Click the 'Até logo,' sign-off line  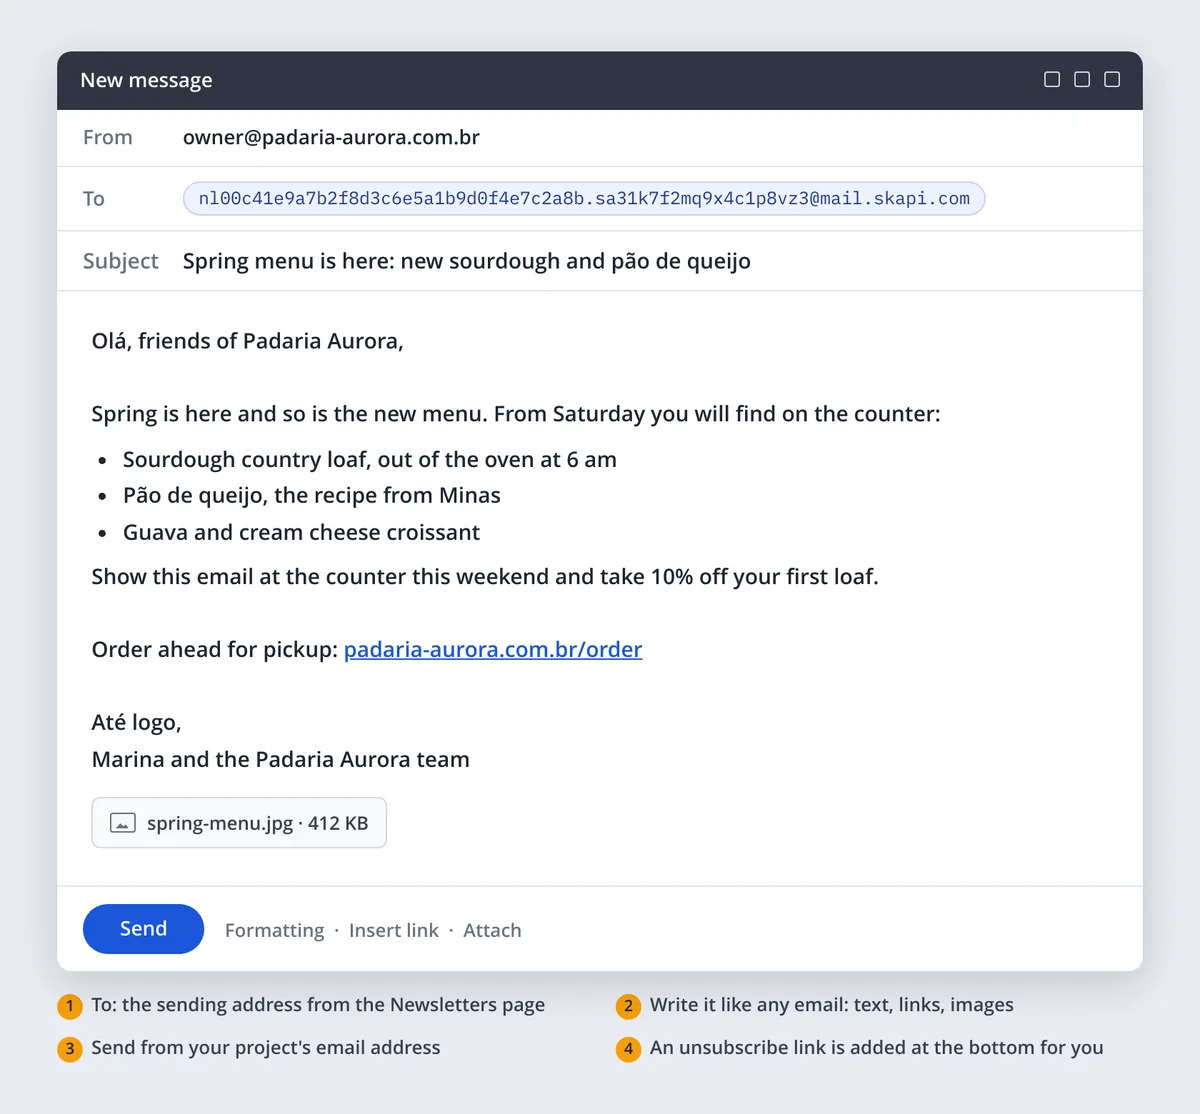[x=136, y=722]
